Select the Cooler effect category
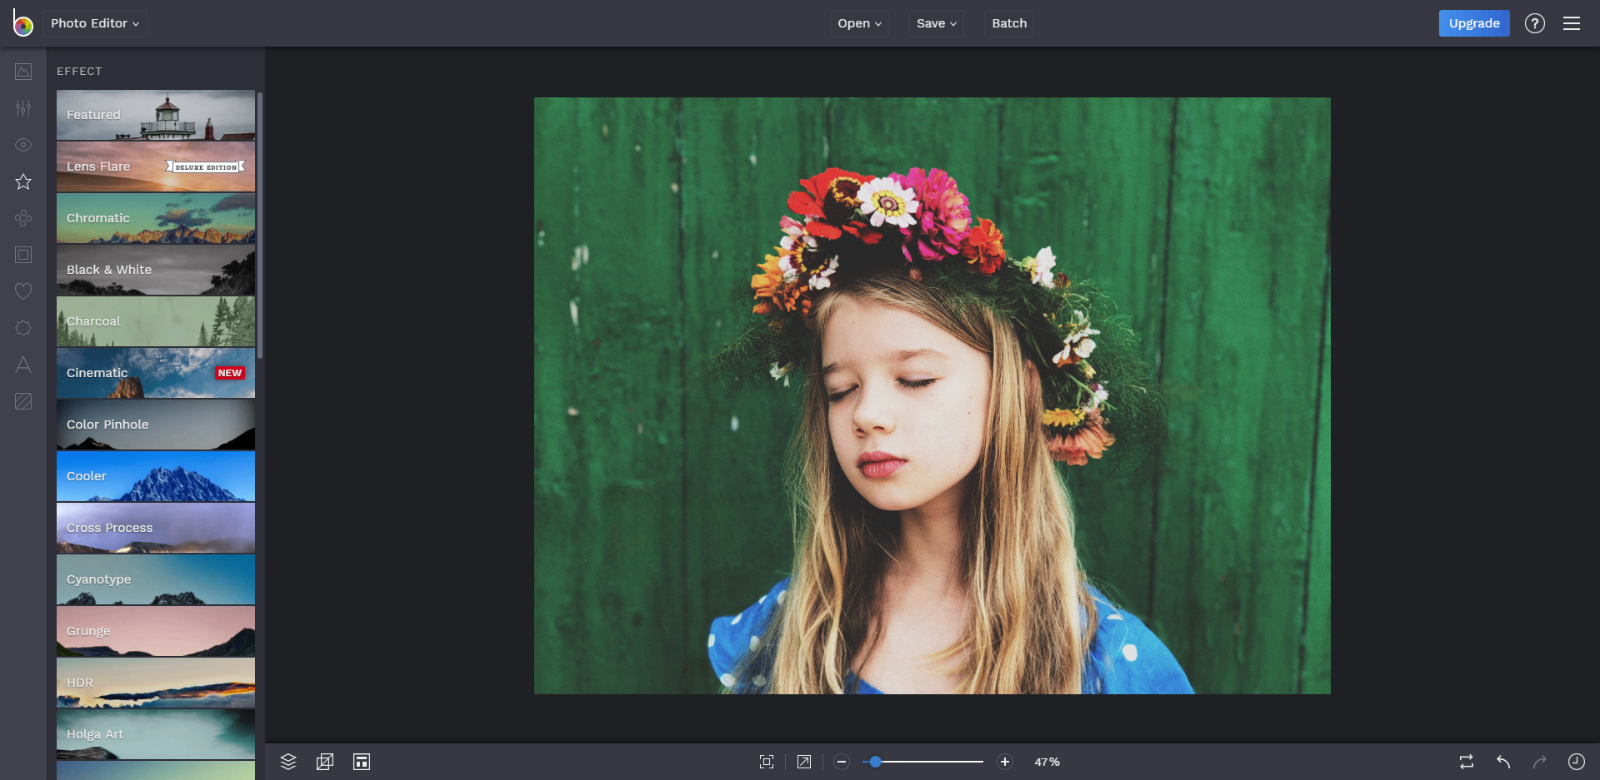 pyautogui.click(x=156, y=476)
